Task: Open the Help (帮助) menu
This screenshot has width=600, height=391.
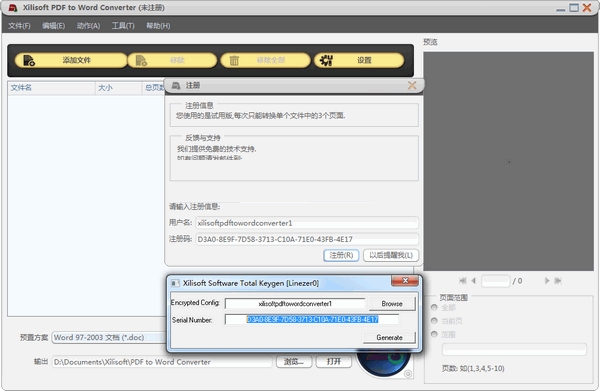Action: [x=158, y=26]
